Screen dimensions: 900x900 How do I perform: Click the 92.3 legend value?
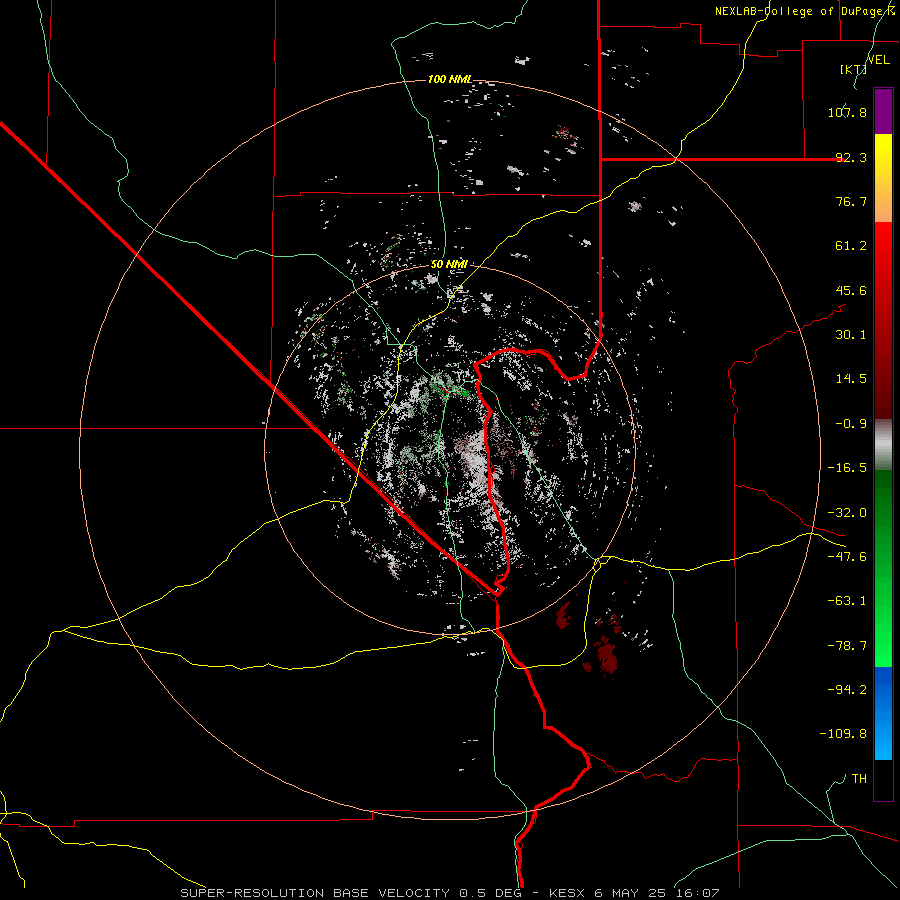click(x=851, y=157)
